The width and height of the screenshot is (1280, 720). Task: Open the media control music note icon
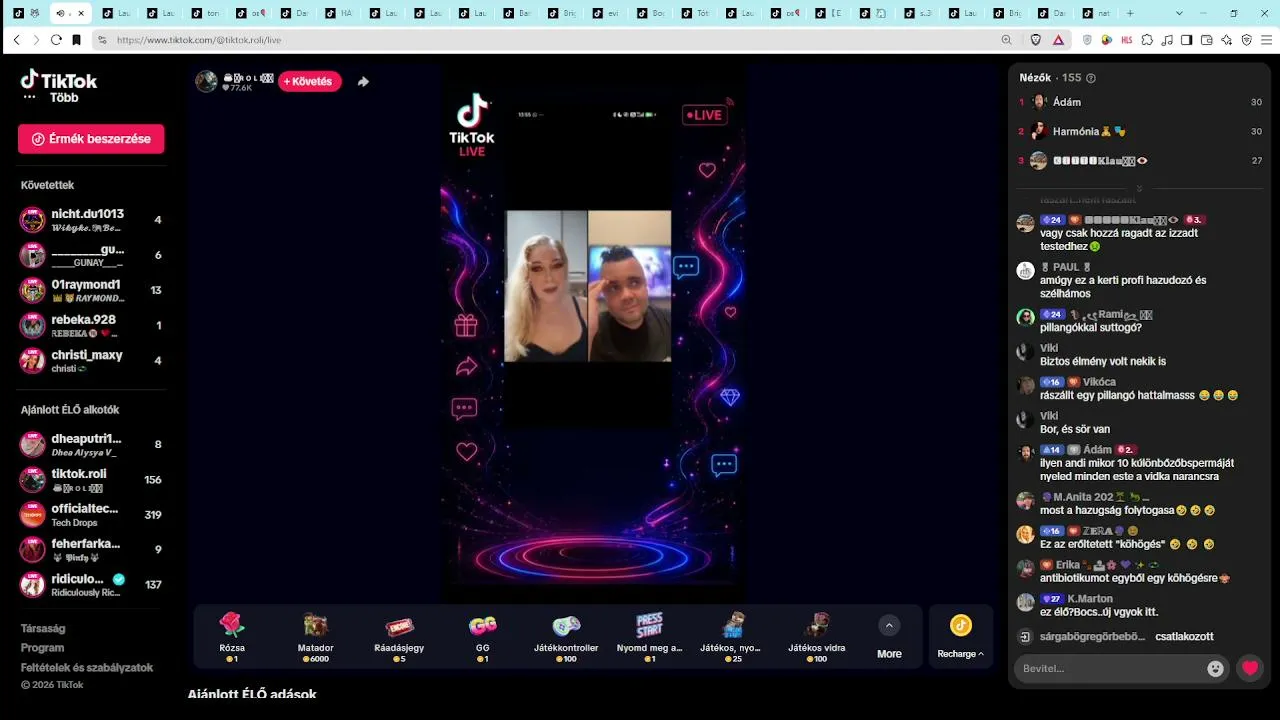[x=1166, y=40]
